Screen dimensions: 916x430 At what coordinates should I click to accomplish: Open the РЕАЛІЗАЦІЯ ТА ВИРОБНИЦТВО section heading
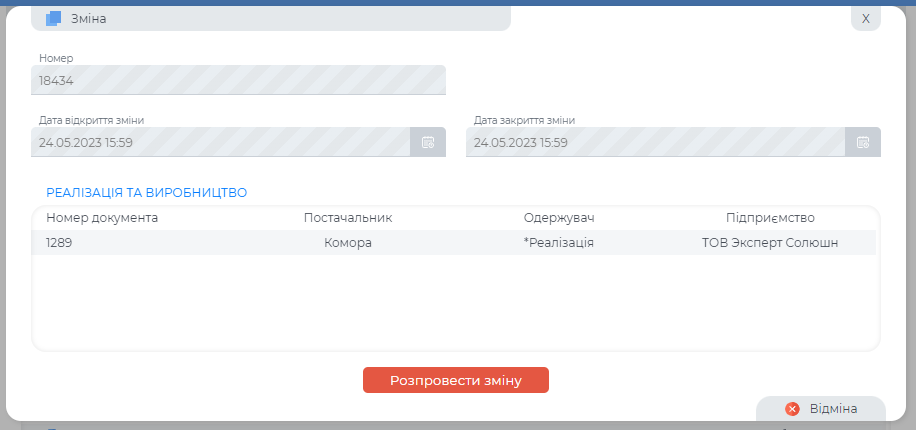[146, 192]
